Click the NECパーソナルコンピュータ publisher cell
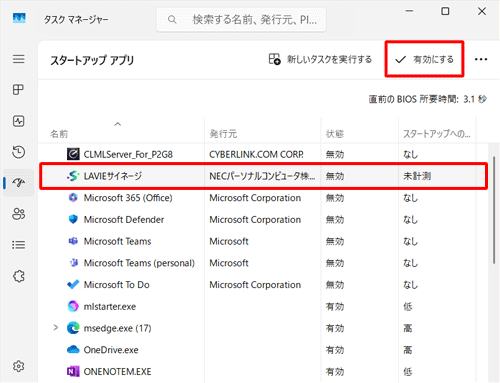Viewport: 500px width, 383px height. point(262,176)
